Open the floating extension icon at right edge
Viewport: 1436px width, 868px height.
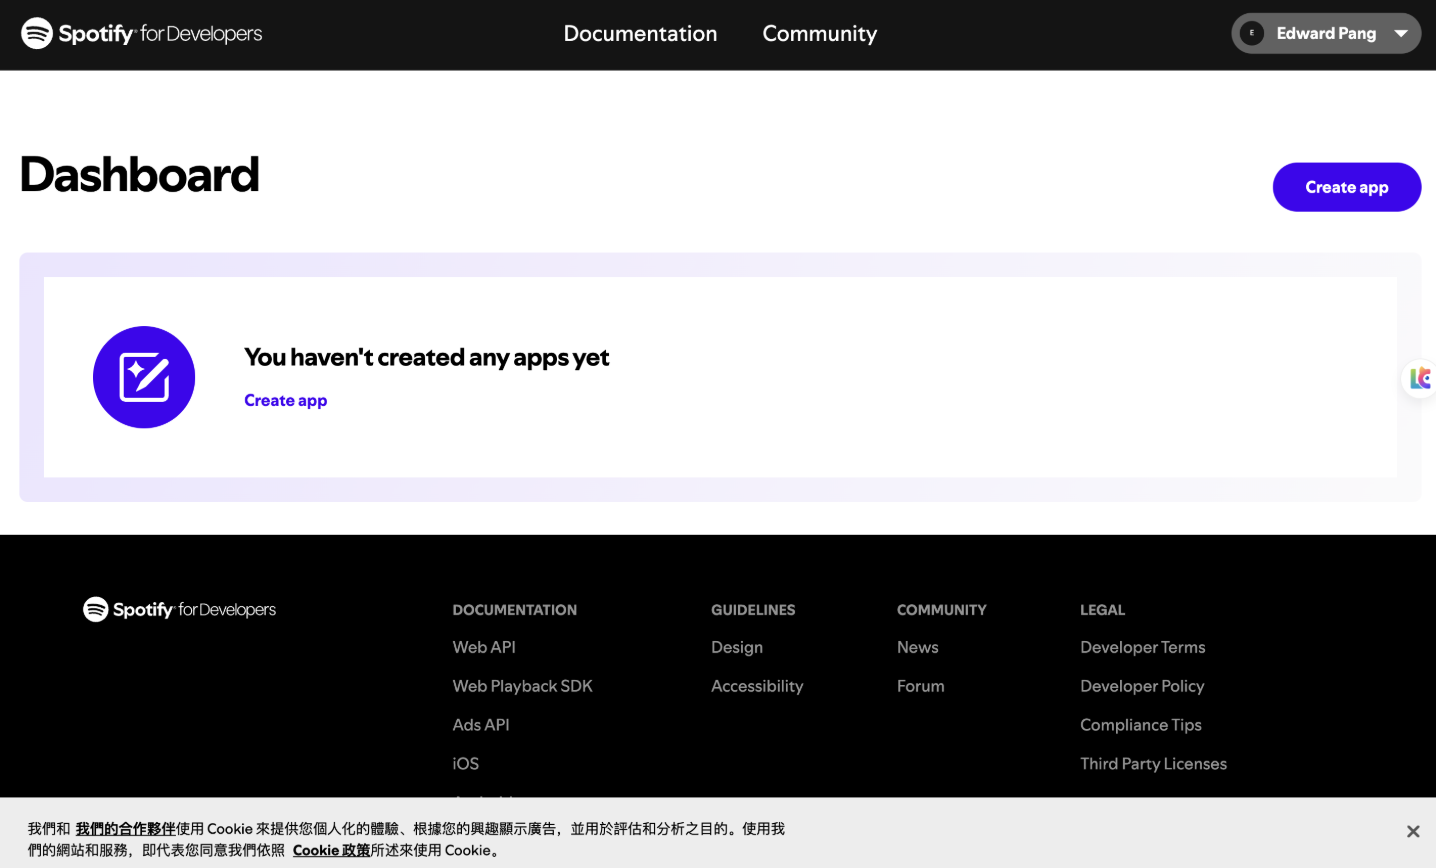click(x=1419, y=378)
